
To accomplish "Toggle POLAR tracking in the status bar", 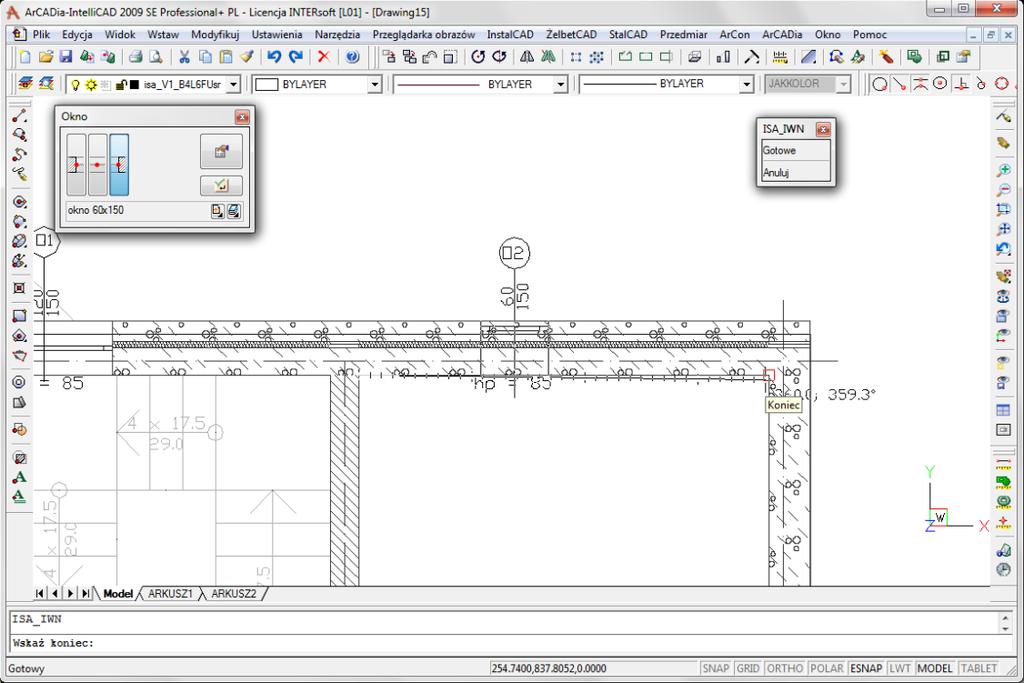I will (x=826, y=669).
